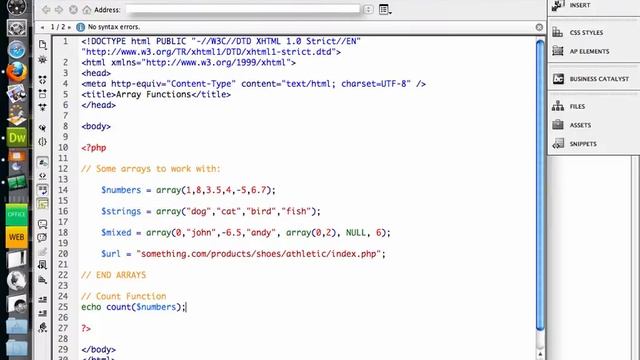Open the OFFICE stack in the Dock

click(x=17, y=214)
